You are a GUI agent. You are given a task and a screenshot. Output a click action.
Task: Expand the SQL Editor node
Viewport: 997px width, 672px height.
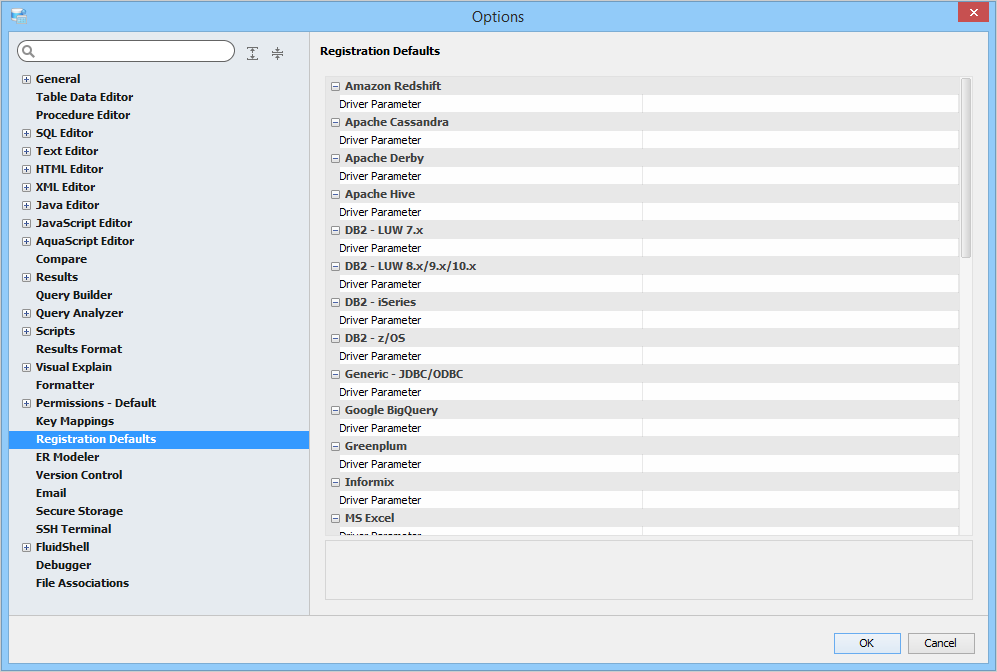coord(26,134)
